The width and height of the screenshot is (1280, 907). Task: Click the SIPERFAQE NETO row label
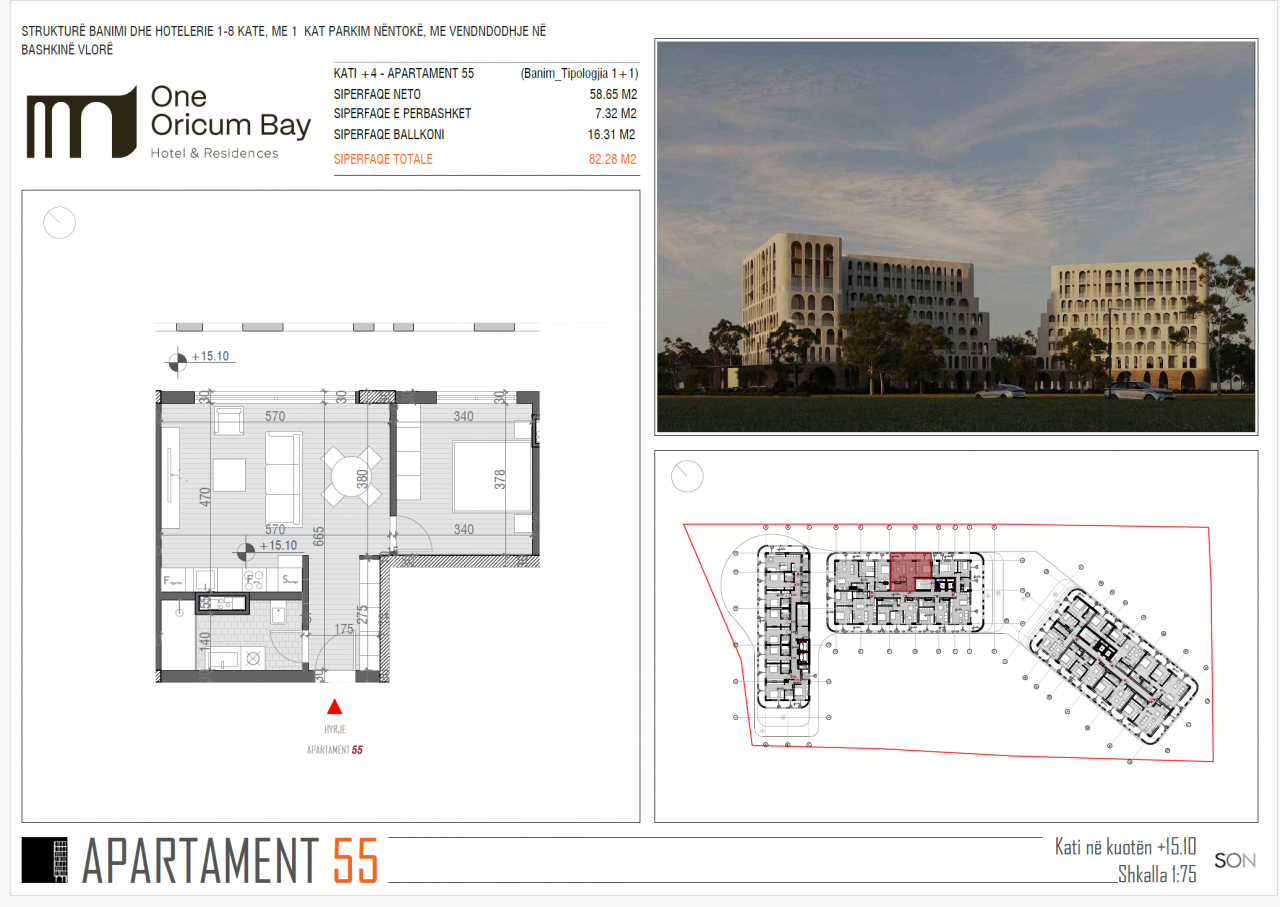click(377, 94)
